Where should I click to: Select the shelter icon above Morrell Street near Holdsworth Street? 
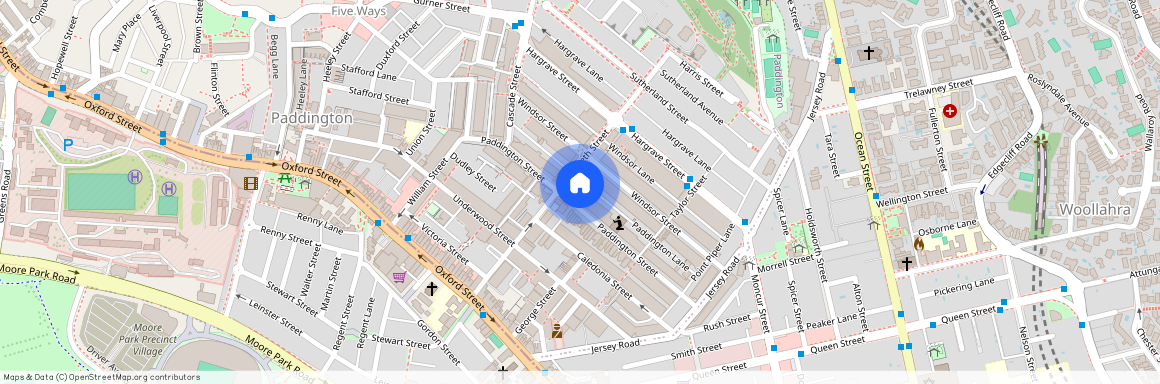tap(798, 249)
